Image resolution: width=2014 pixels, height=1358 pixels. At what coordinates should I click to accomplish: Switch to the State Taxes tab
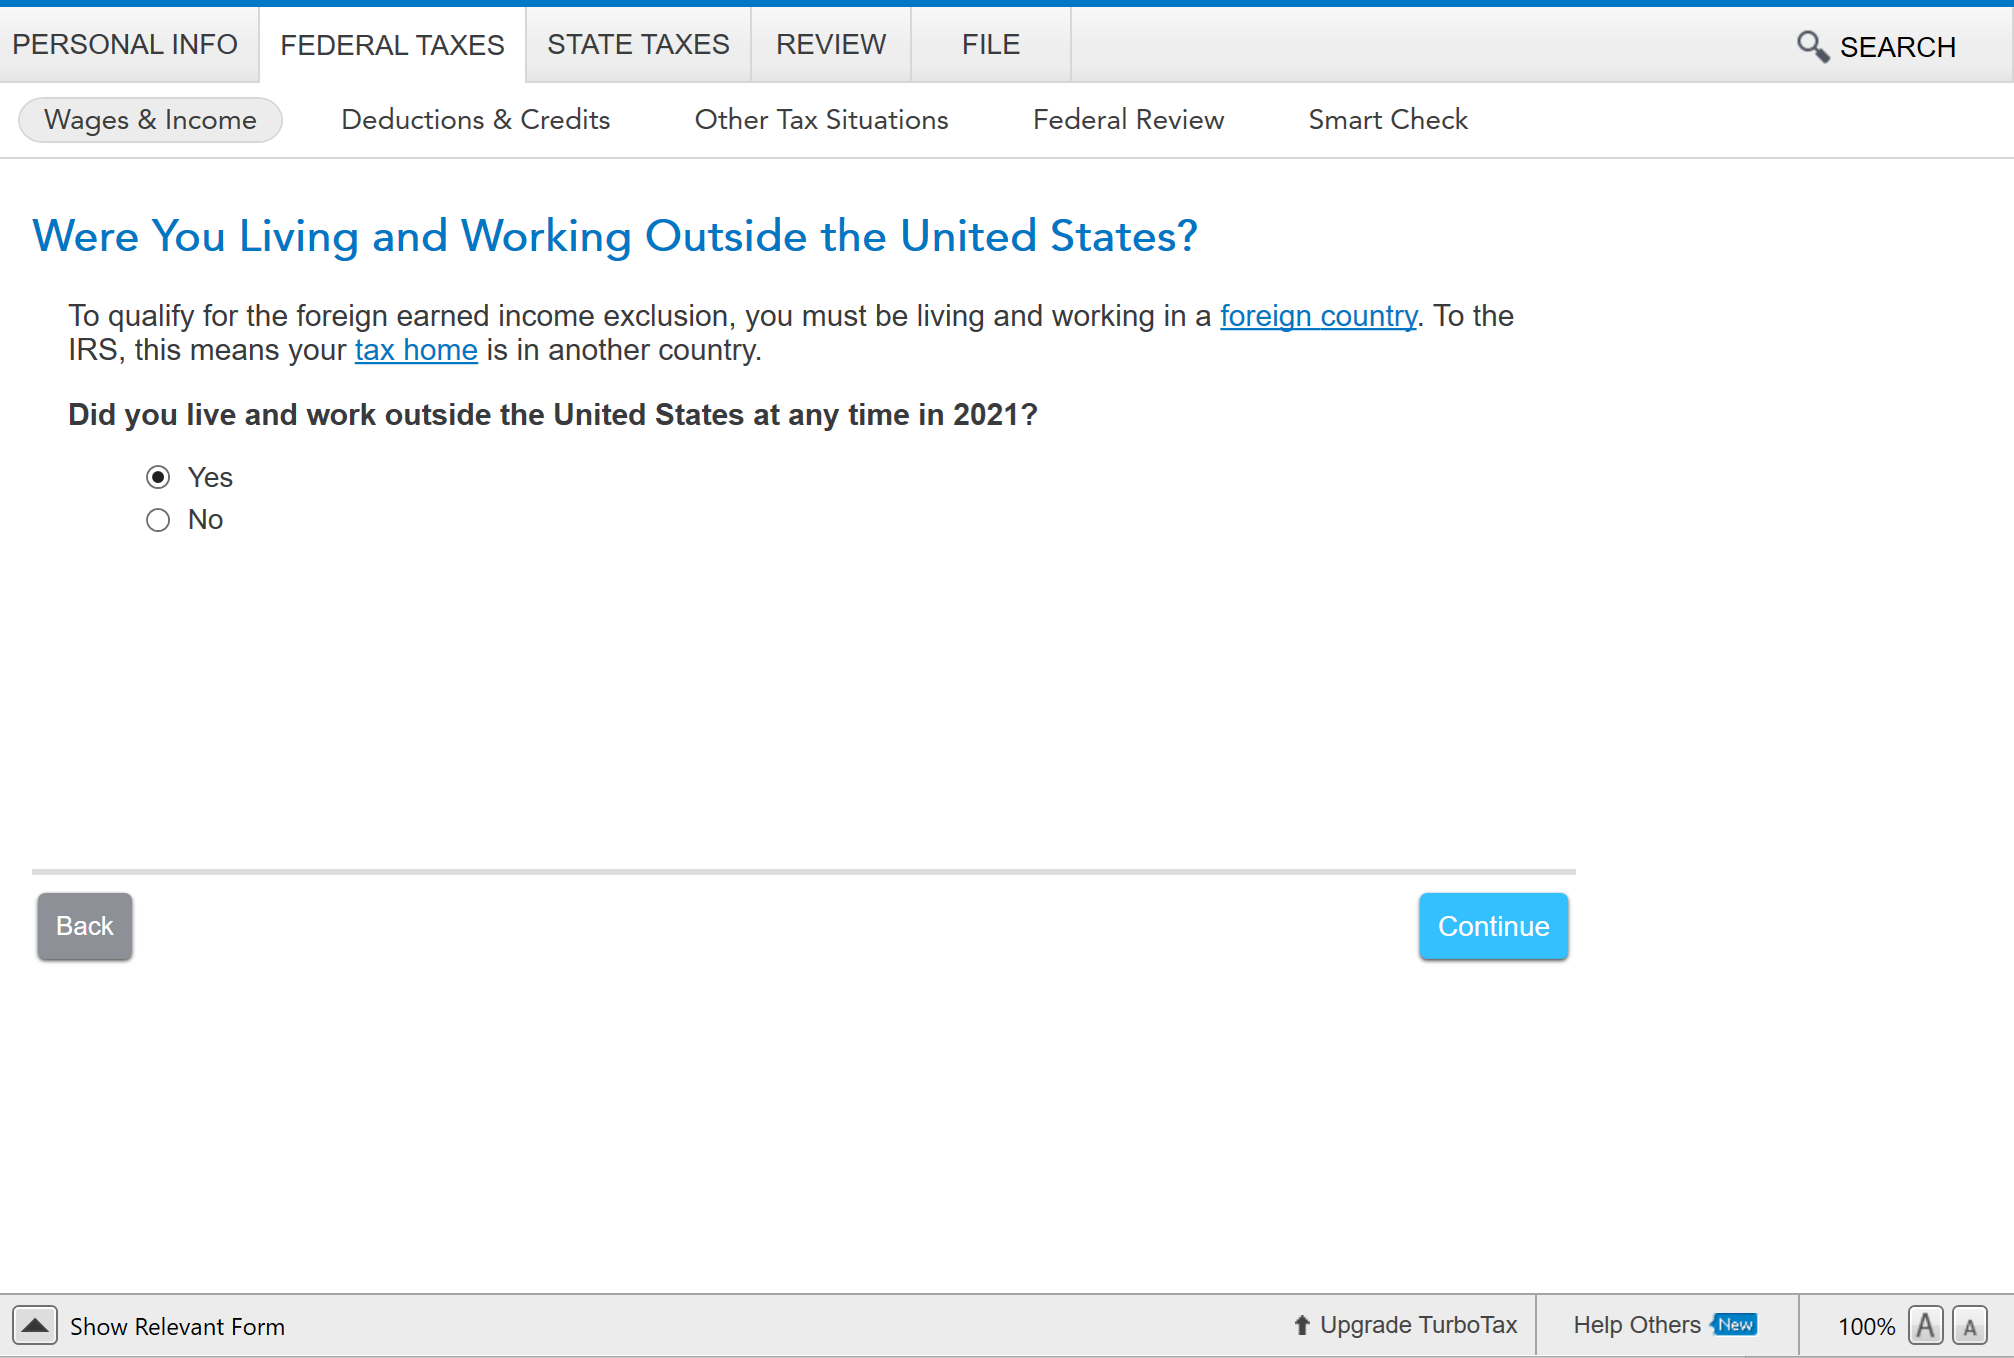pos(638,45)
